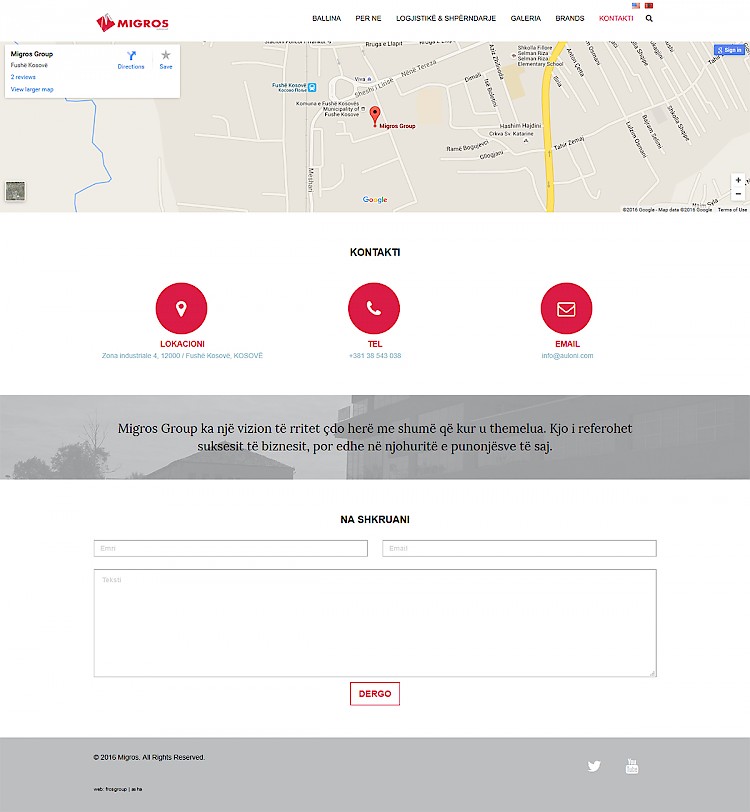The height and width of the screenshot is (812, 750).
Task: Click the red envelope email circle icon
Action: pyautogui.click(x=566, y=308)
